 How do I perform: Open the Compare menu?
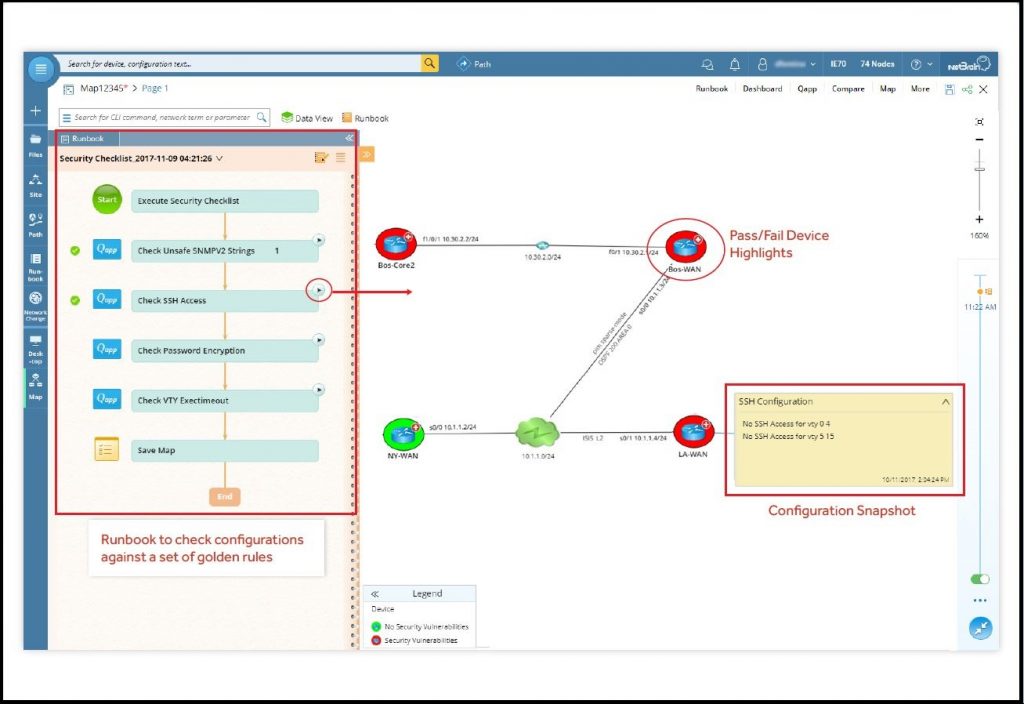848,89
